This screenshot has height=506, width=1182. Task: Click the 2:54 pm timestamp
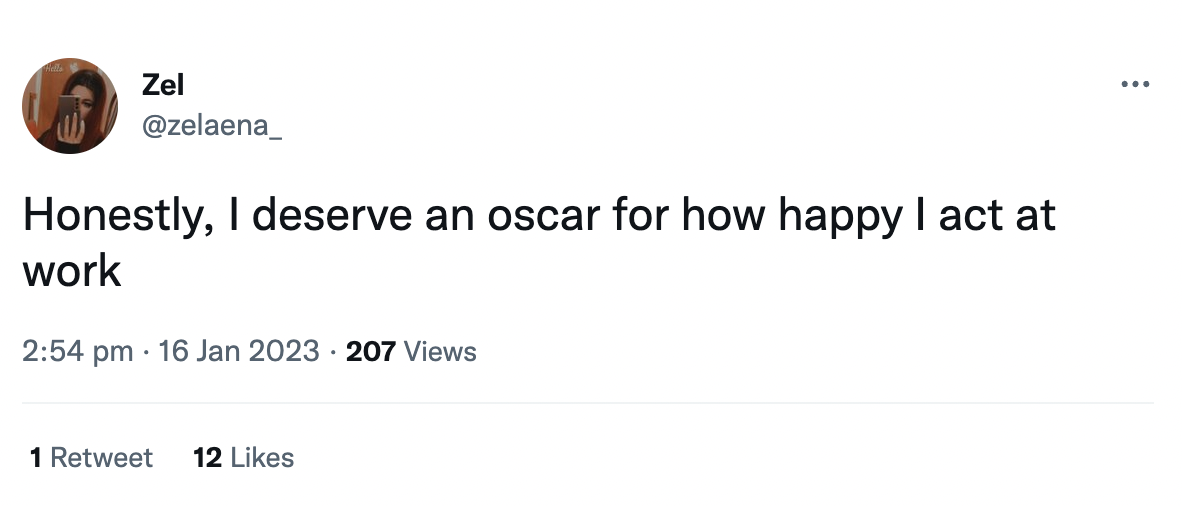[77, 352]
